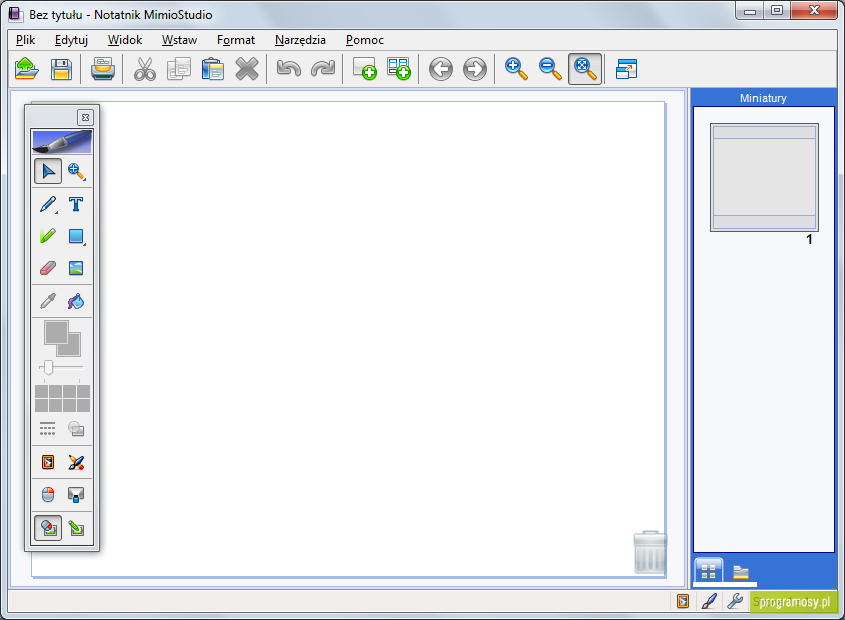Open the Plik menu
Viewport: 845px width, 620px height.
point(25,40)
